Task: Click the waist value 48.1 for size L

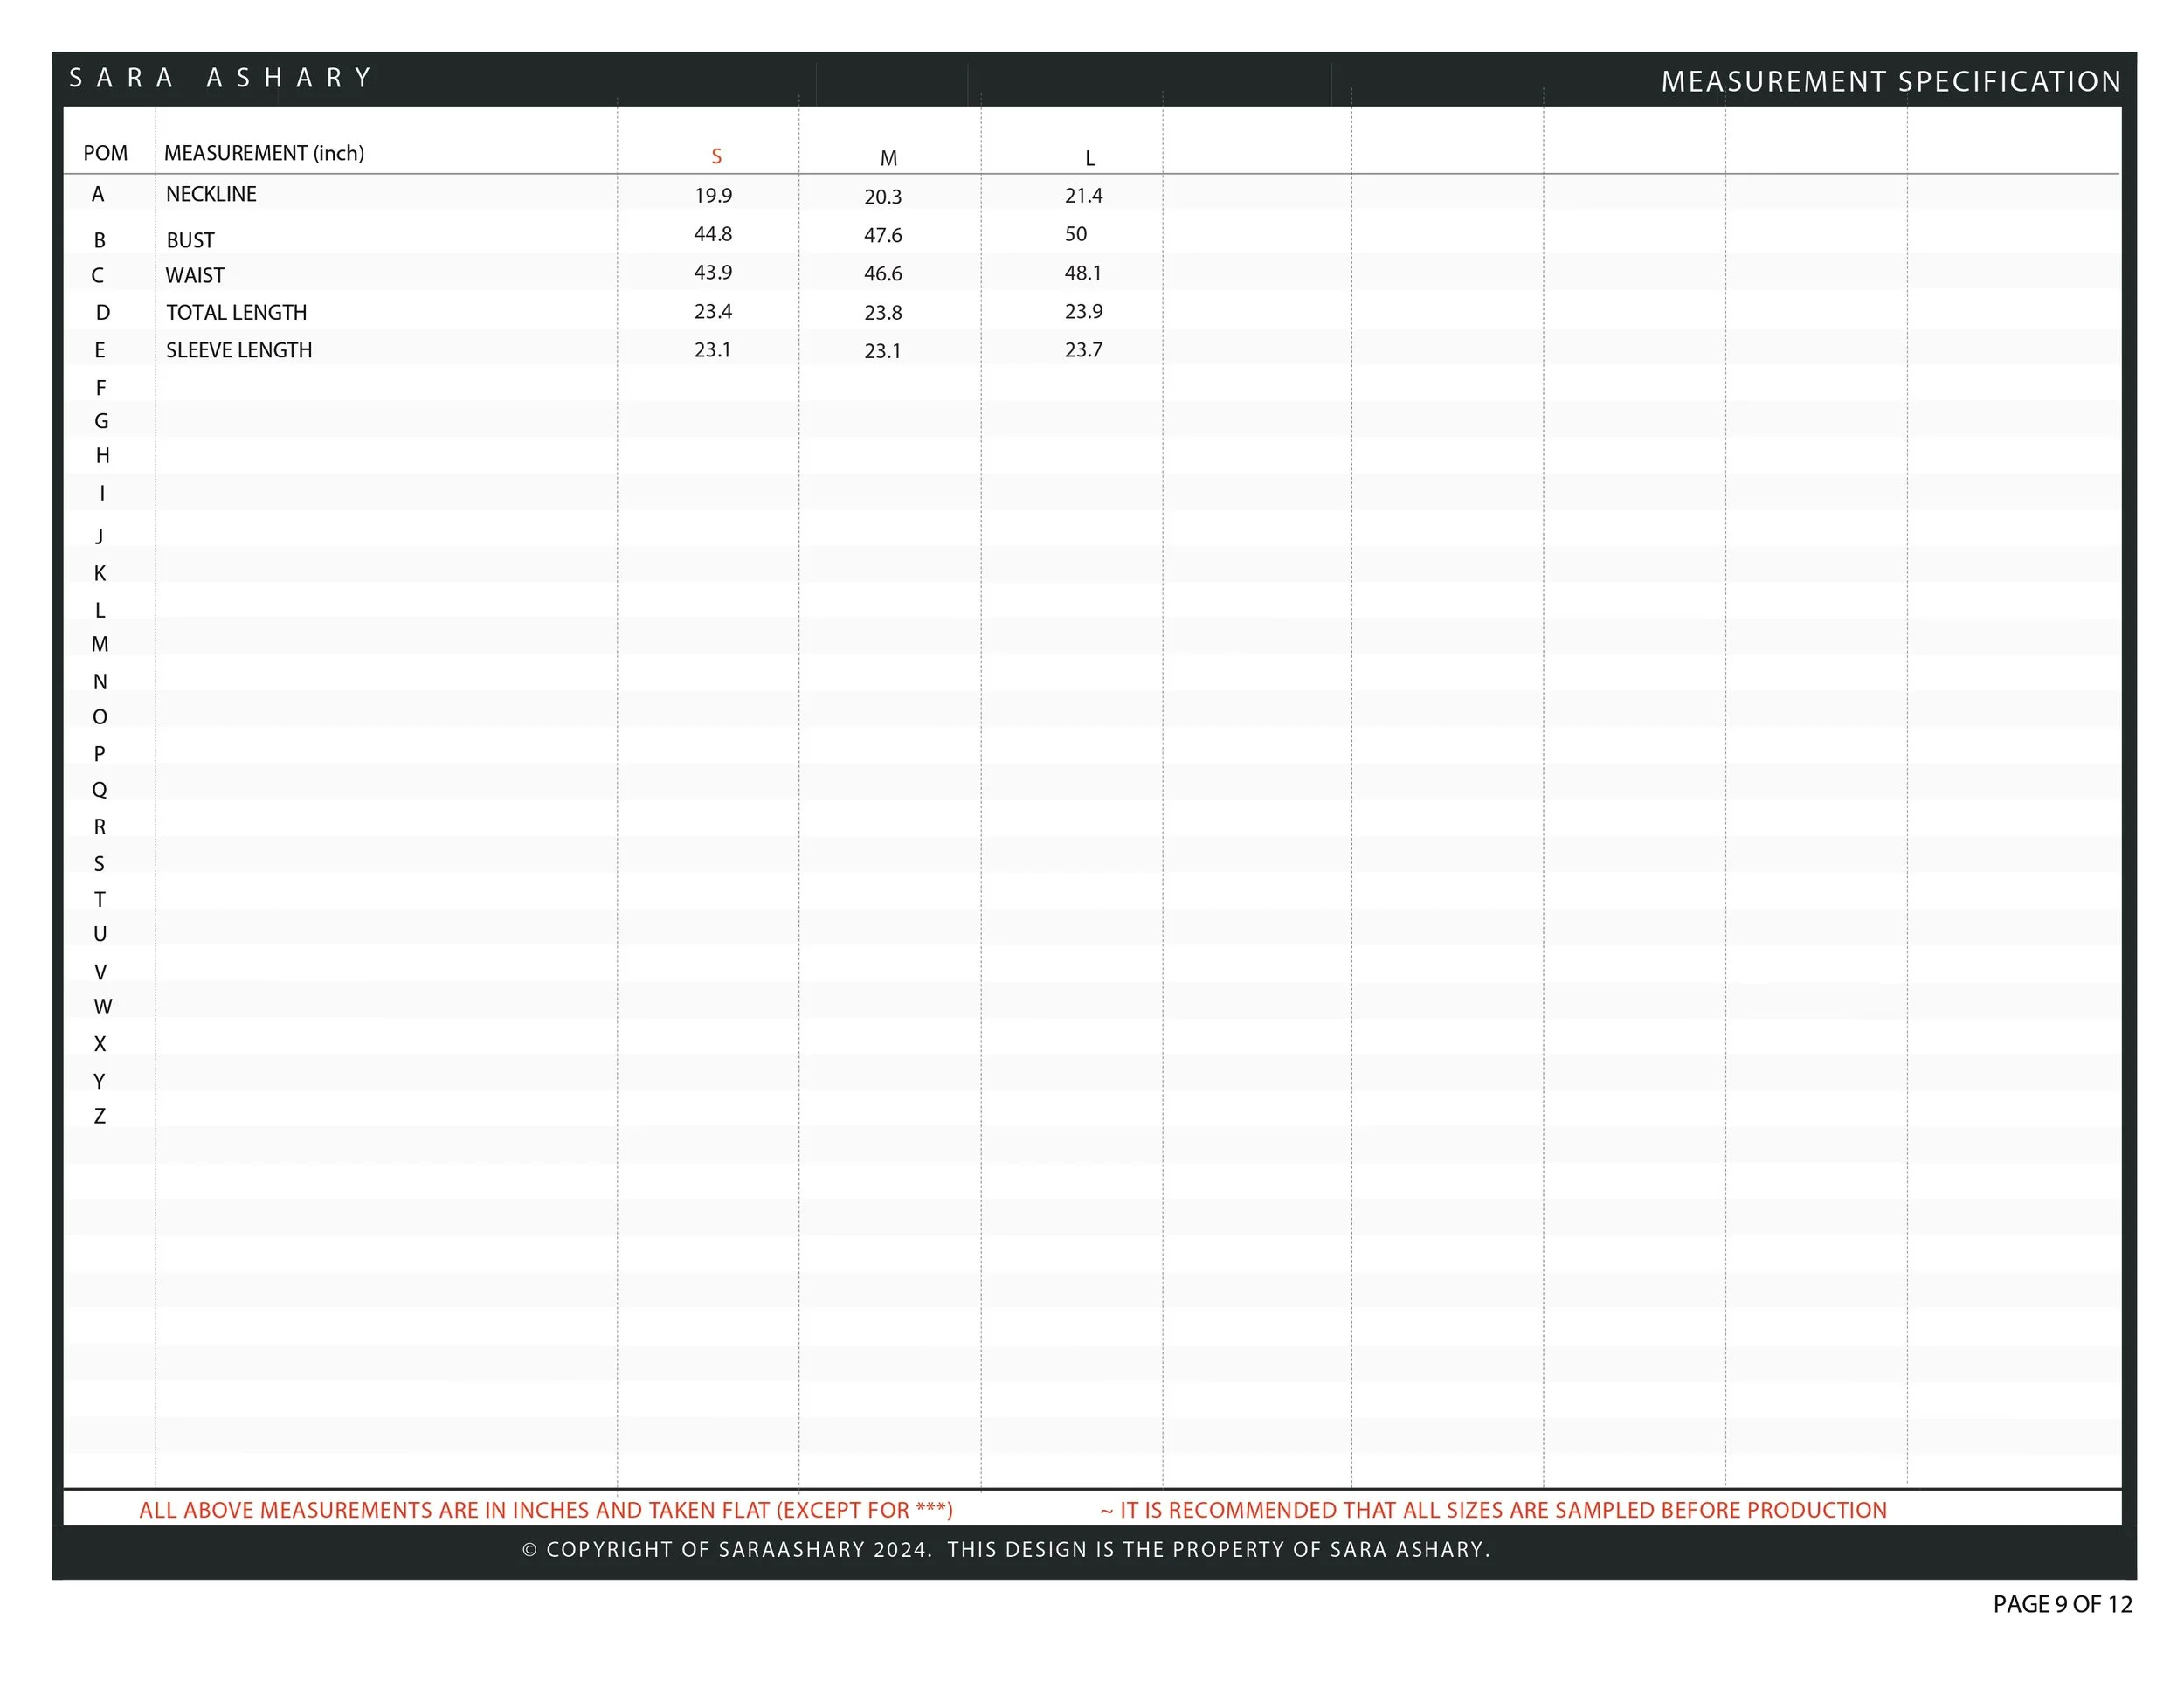Action: [1083, 273]
